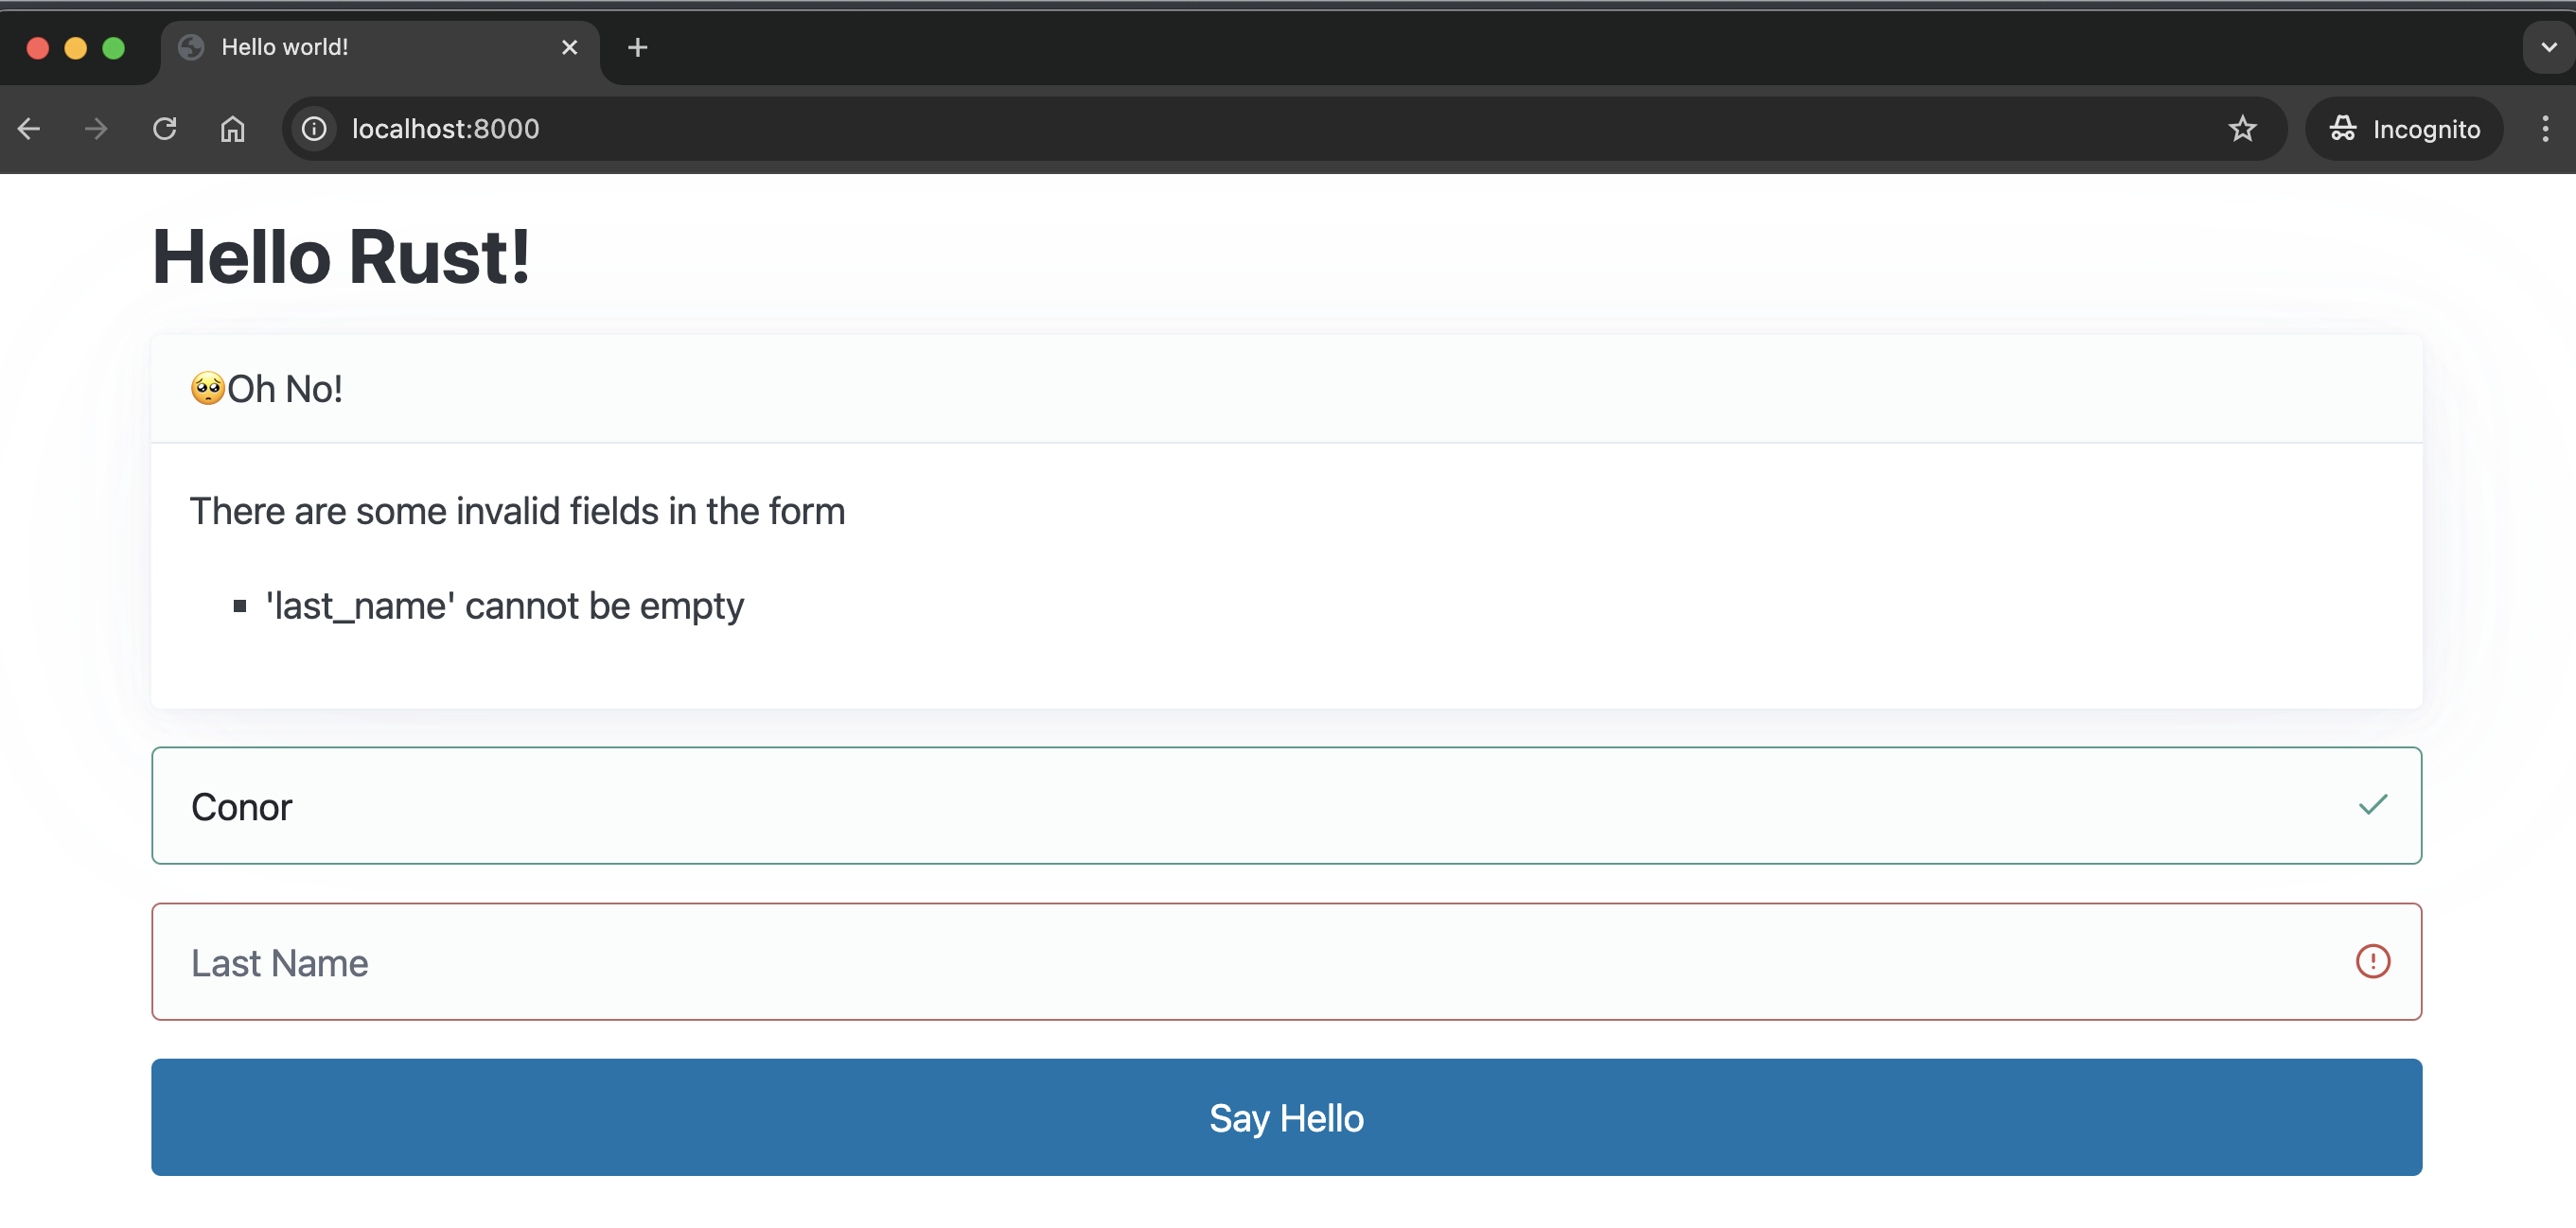Click the green checkmark in first name field
The image size is (2576, 1228).
pyautogui.click(x=2372, y=805)
